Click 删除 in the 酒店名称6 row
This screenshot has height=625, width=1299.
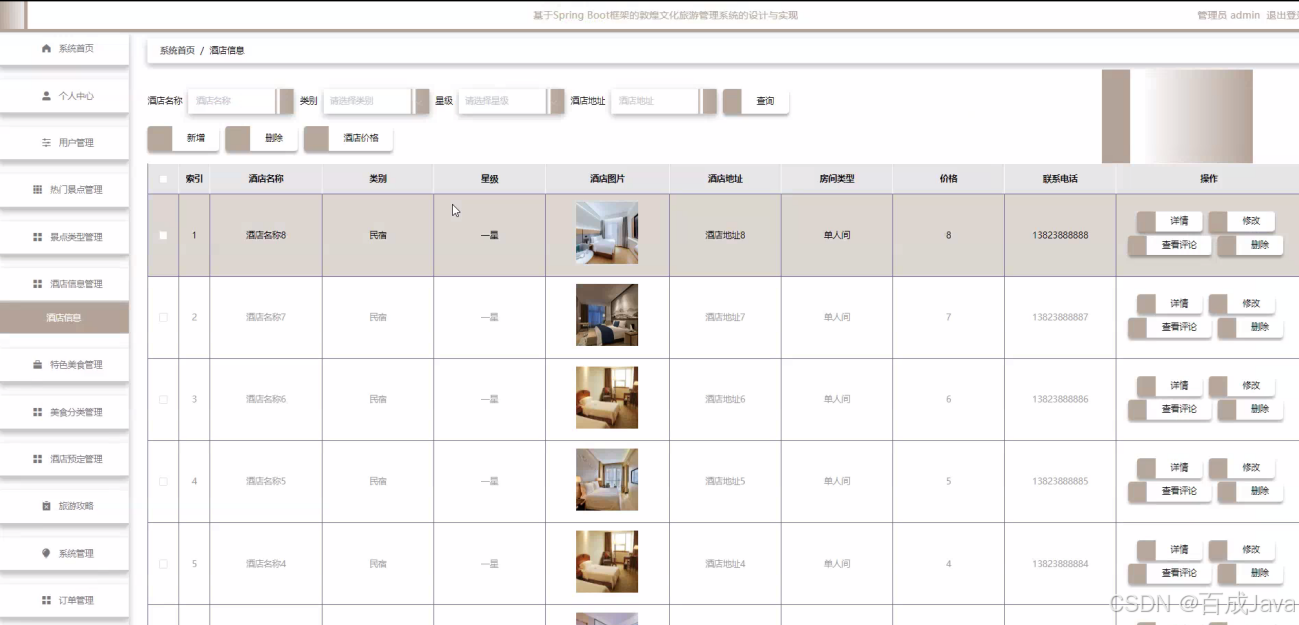pos(1250,409)
